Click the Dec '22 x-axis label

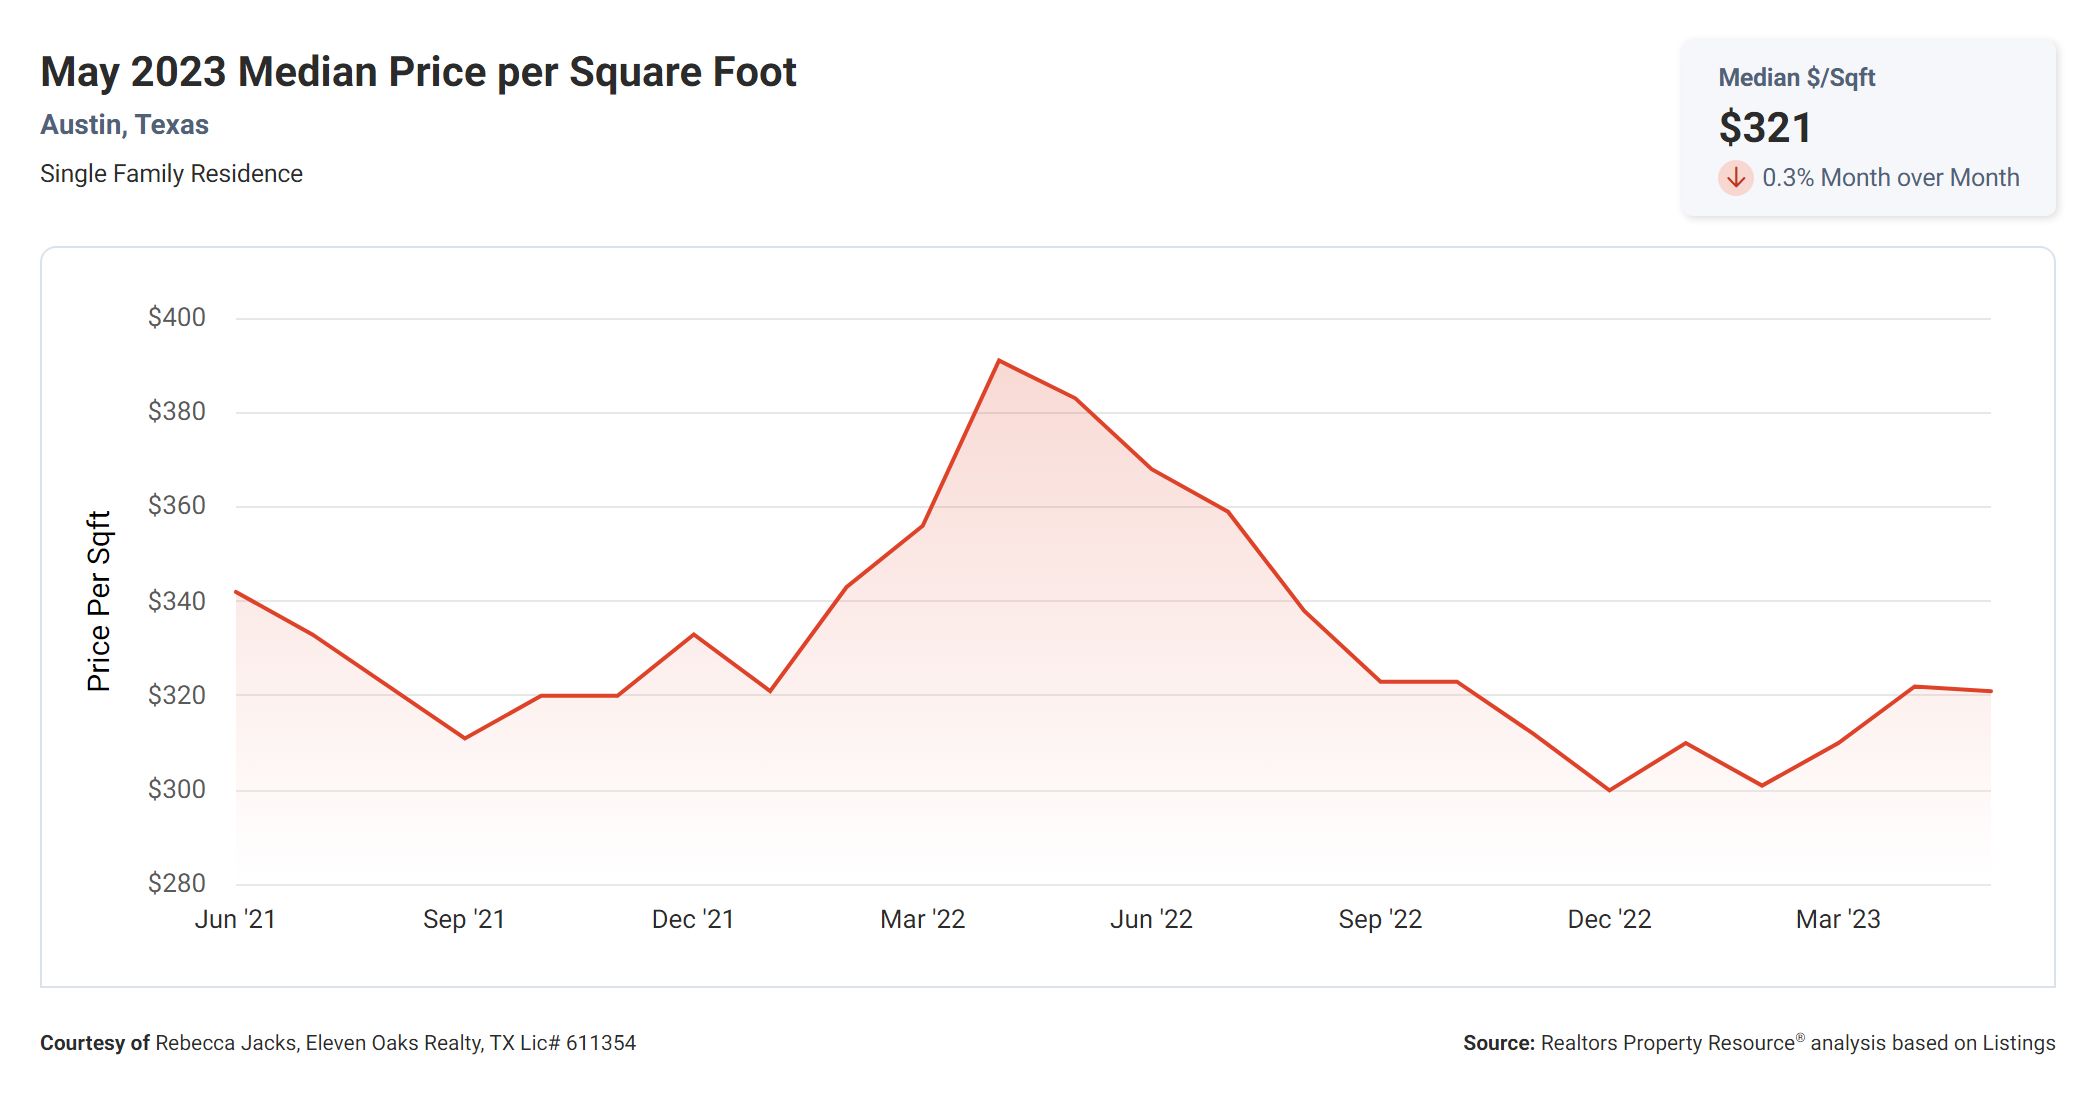[1609, 919]
